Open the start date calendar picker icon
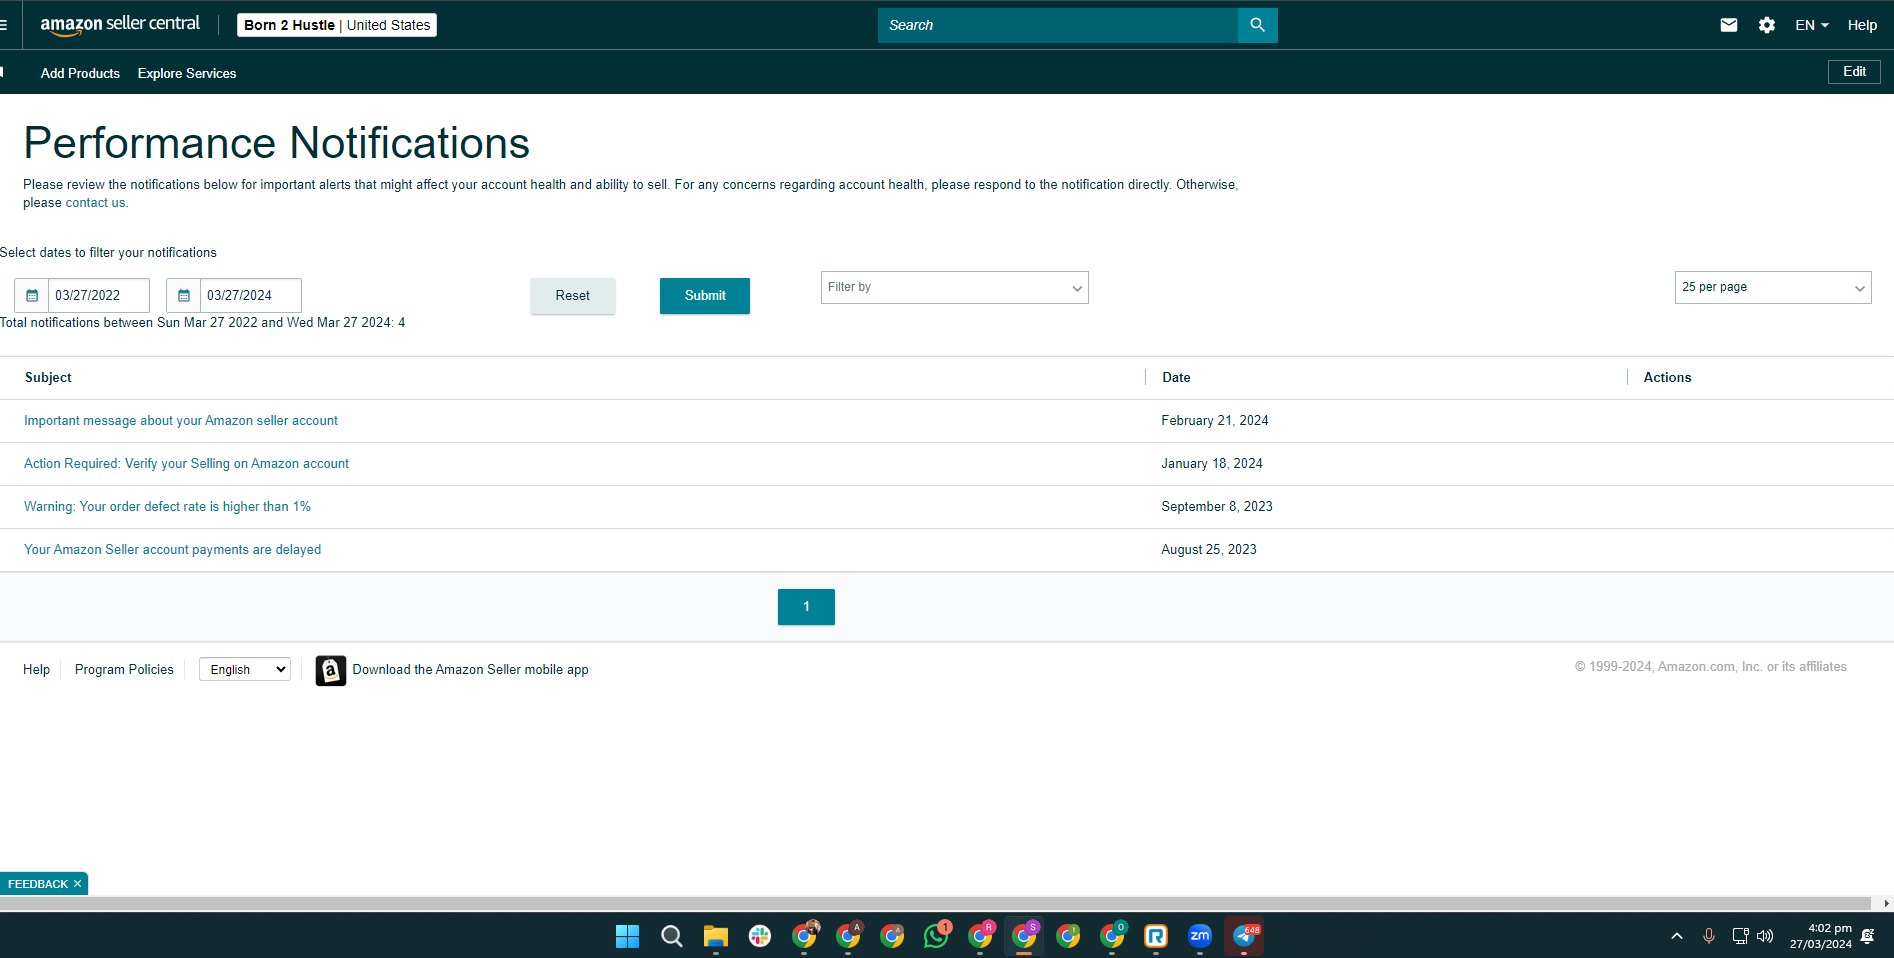Image resolution: width=1894 pixels, height=958 pixels. [x=32, y=296]
